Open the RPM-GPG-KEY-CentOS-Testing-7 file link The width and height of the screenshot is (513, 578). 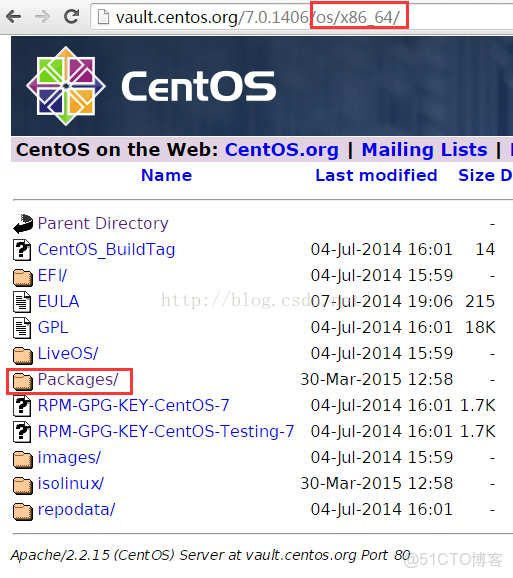click(x=166, y=431)
